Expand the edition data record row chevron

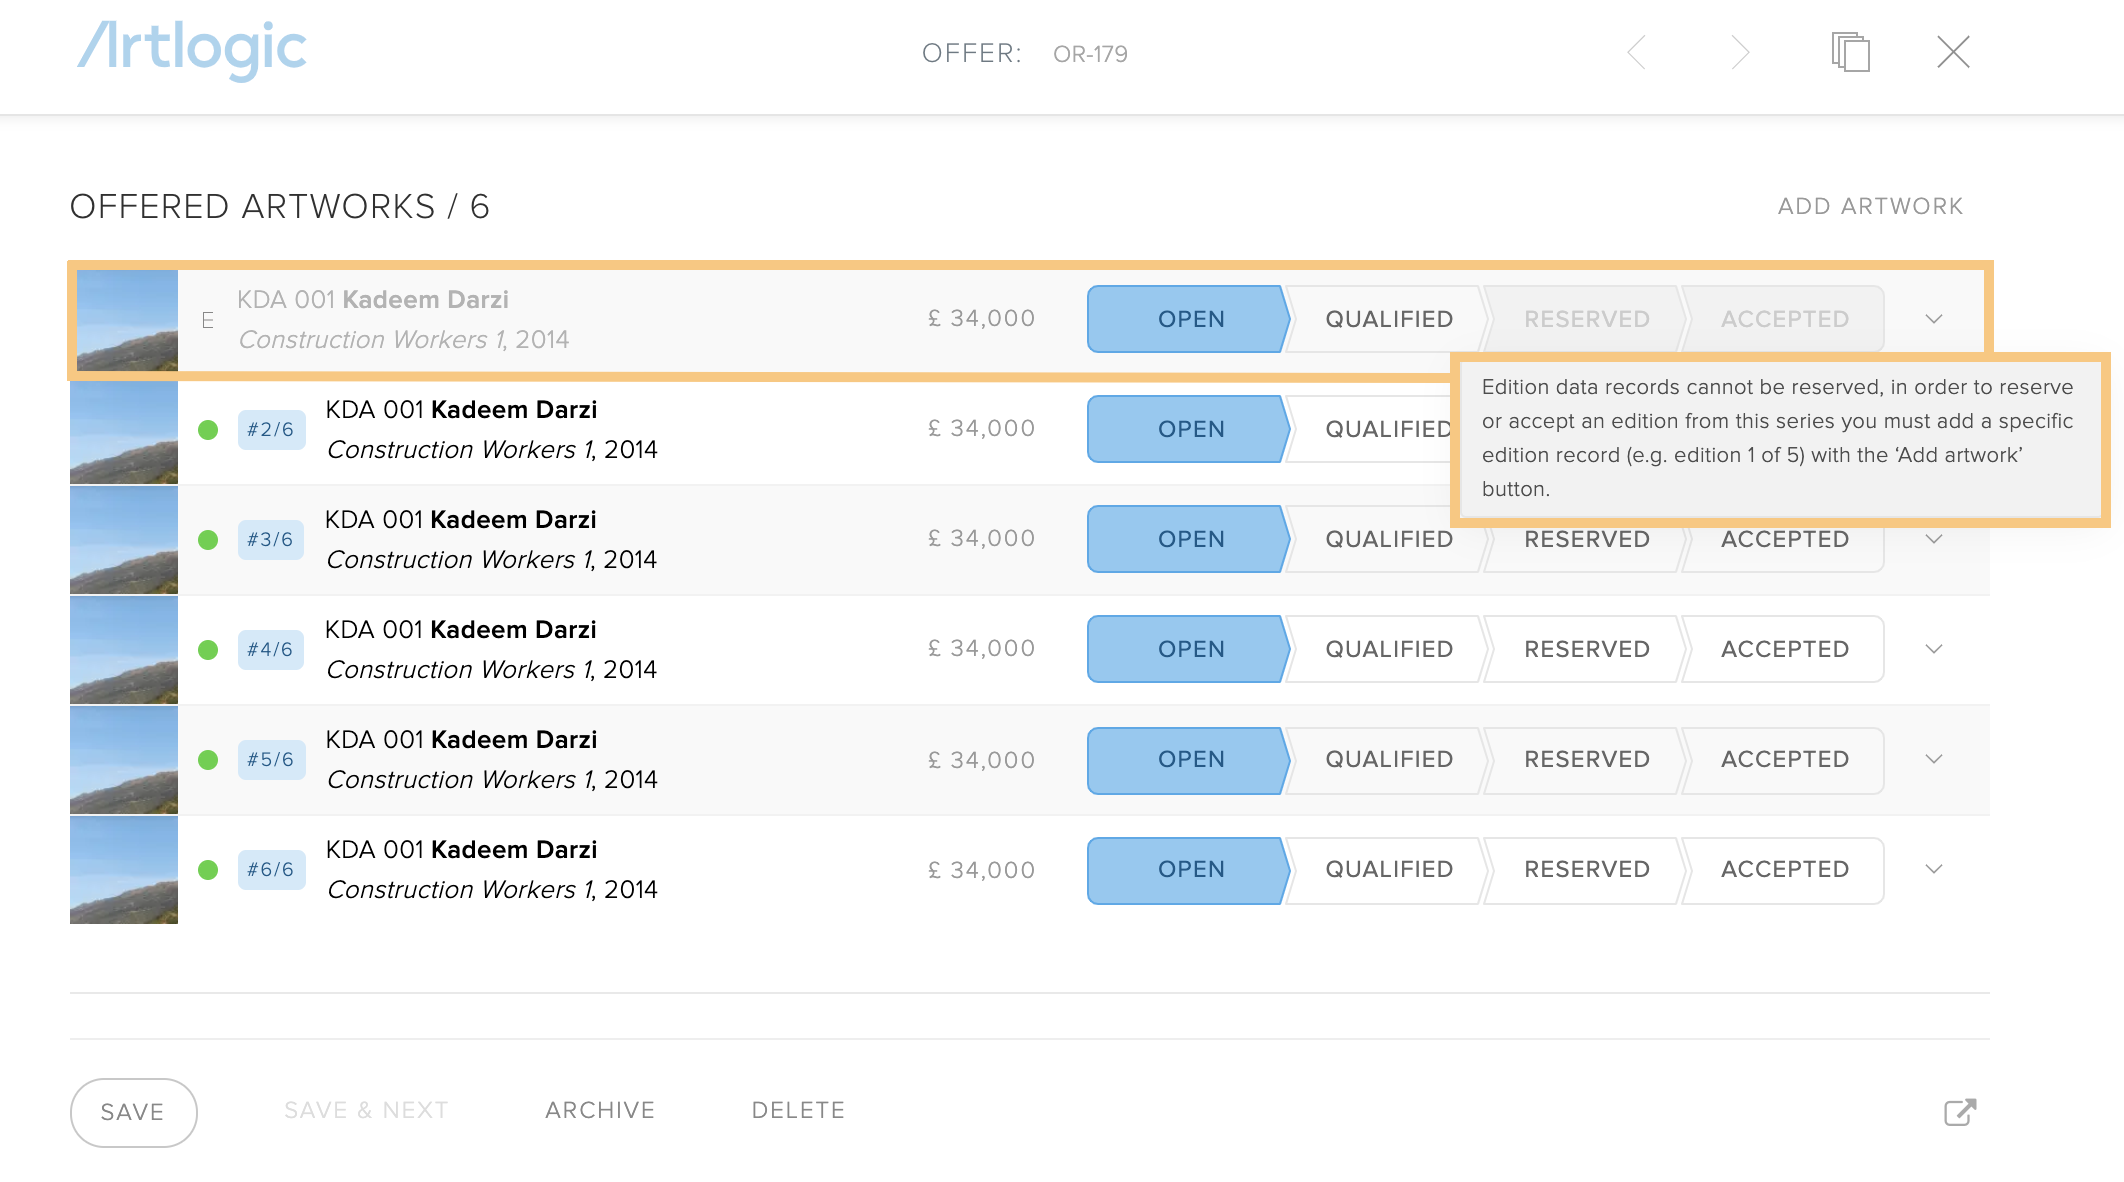coord(1934,319)
